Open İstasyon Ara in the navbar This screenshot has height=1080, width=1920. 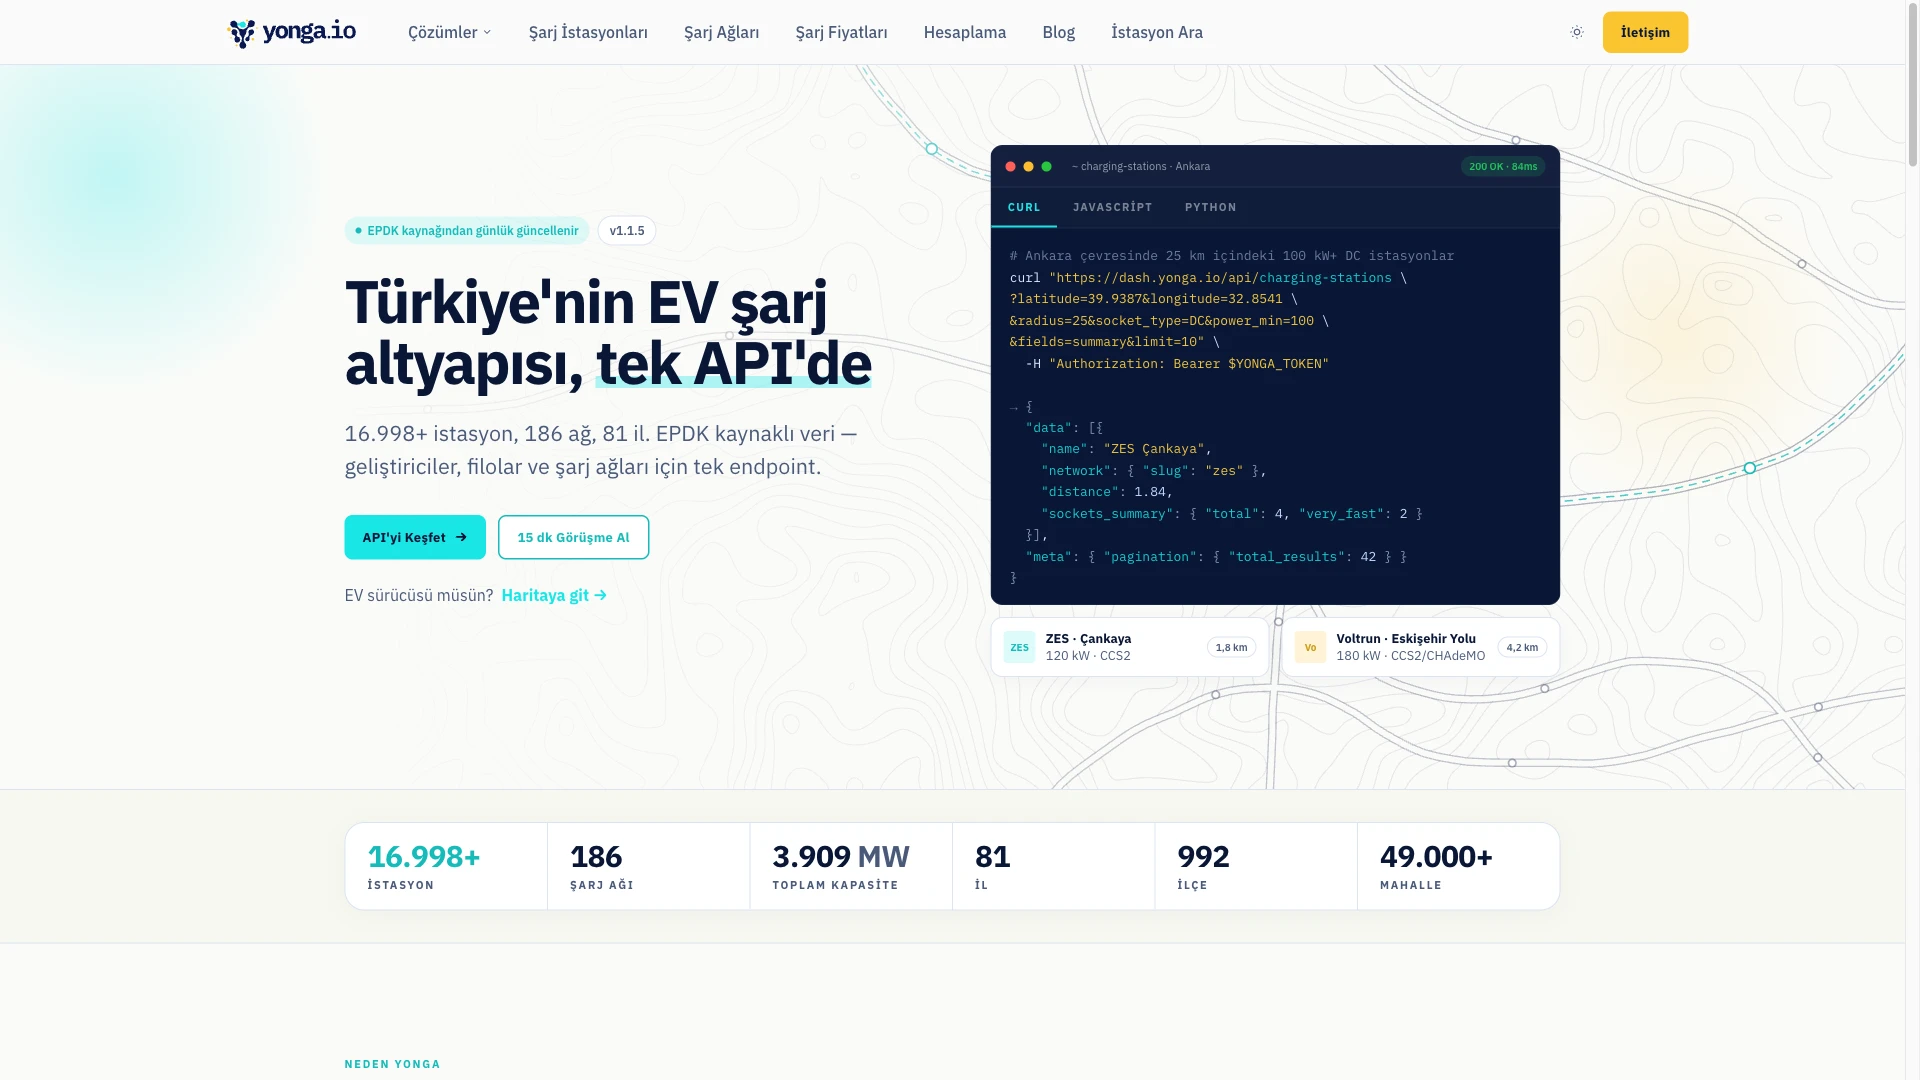click(1157, 32)
